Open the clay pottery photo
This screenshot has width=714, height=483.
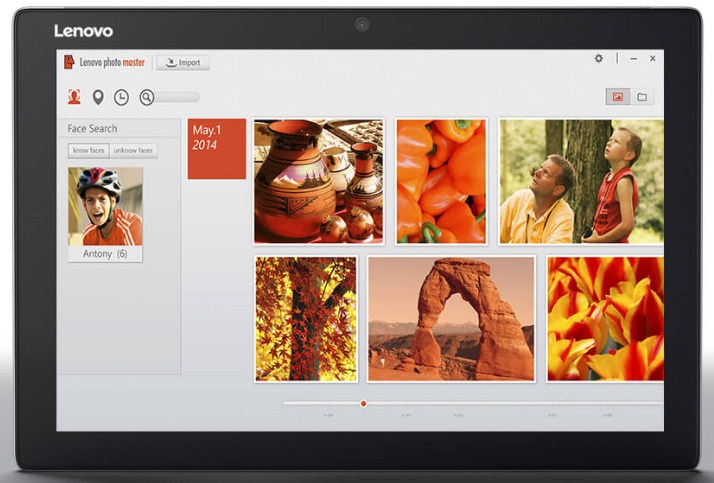point(318,181)
